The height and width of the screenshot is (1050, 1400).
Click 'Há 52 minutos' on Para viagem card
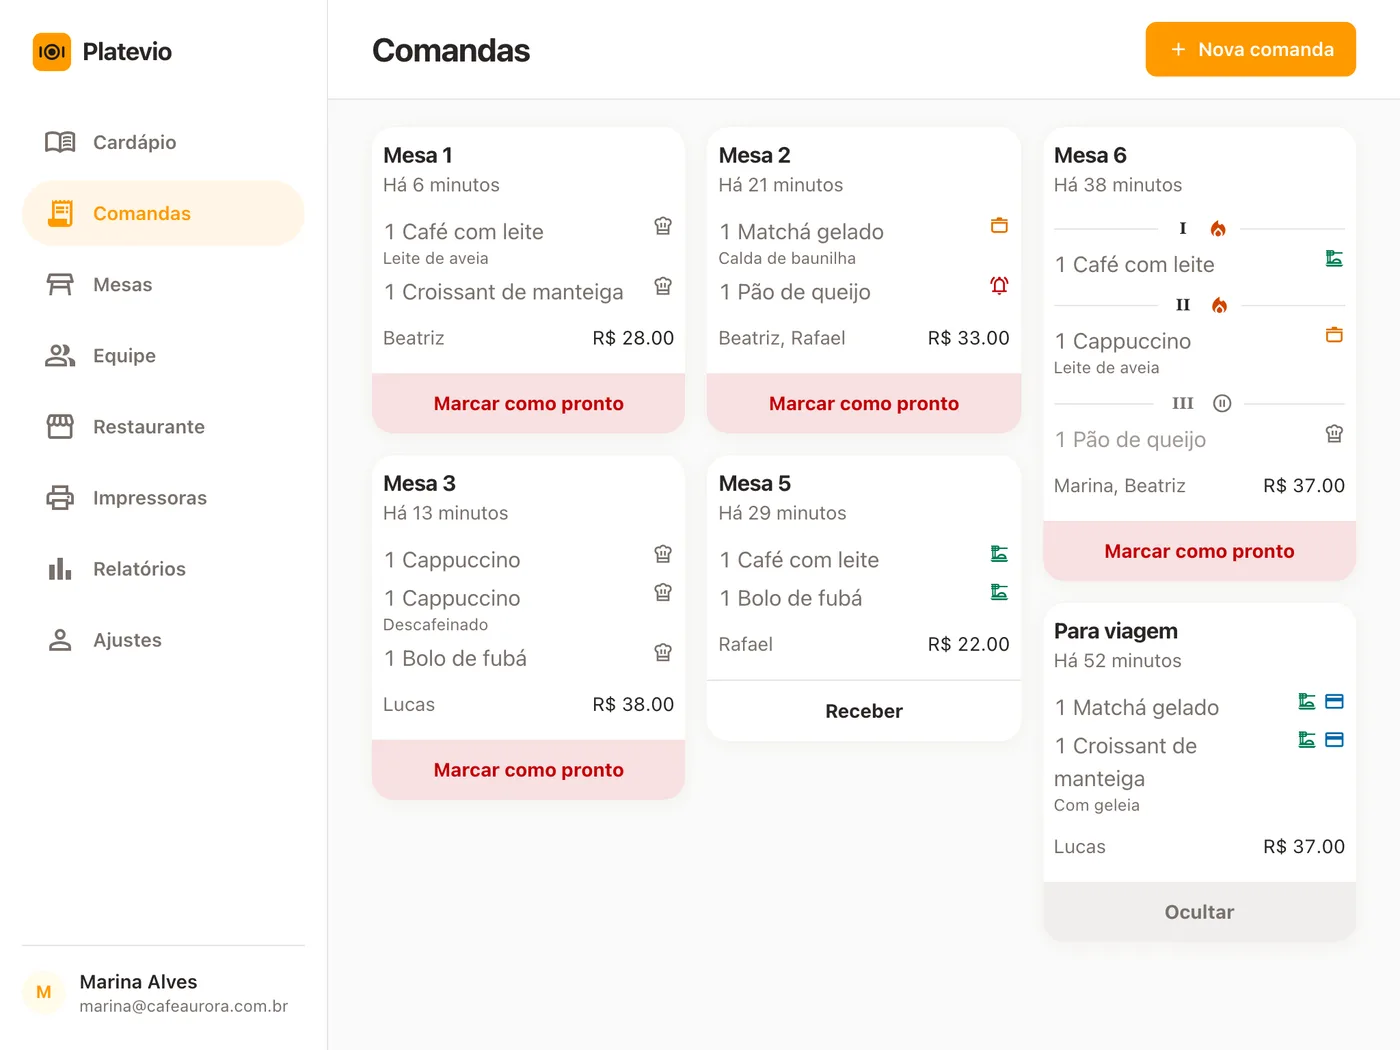tap(1118, 661)
